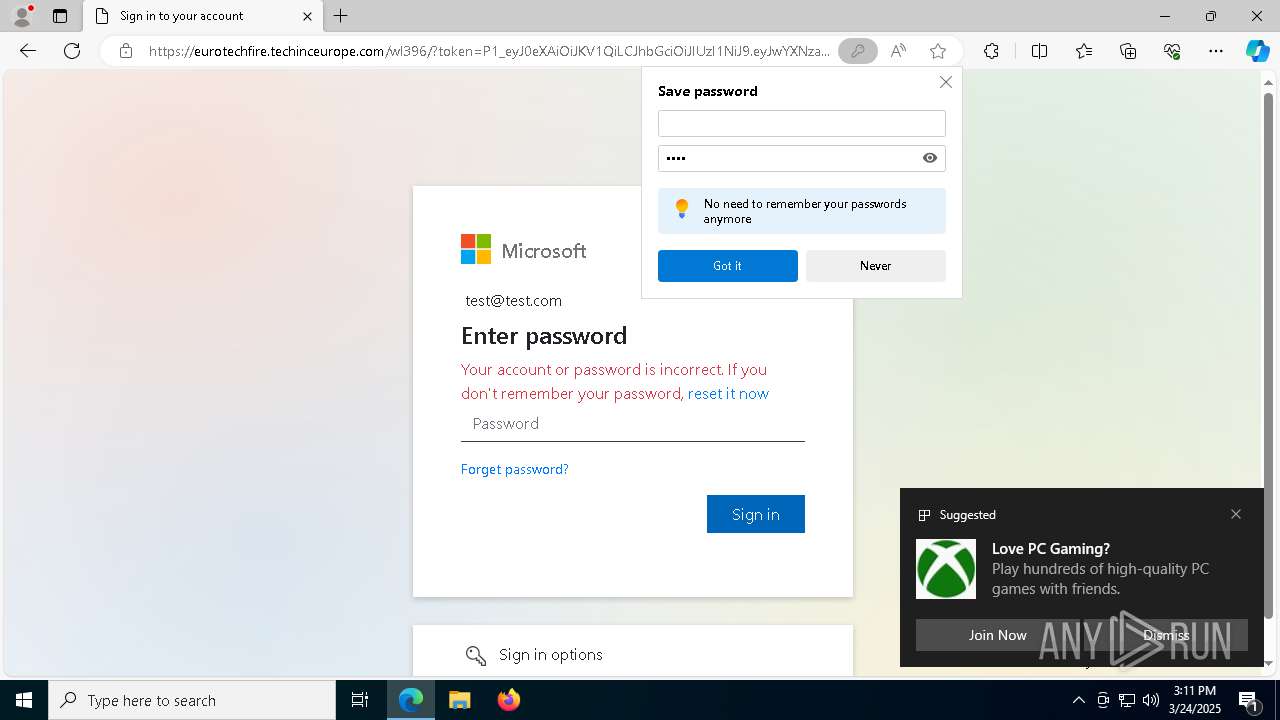This screenshot has width=1280, height=720.
Task: Click the test@test.com account text
Action: click(513, 301)
